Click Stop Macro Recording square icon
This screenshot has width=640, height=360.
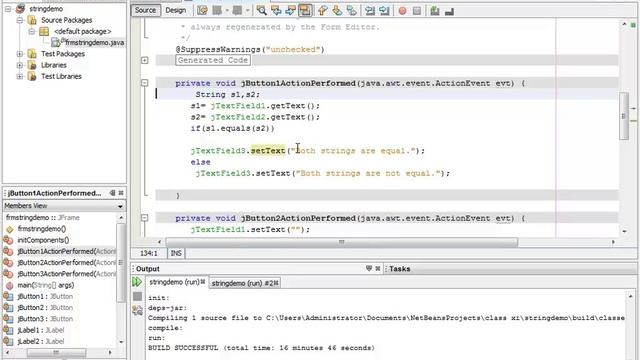pyautogui.click(x=417, y=11)
